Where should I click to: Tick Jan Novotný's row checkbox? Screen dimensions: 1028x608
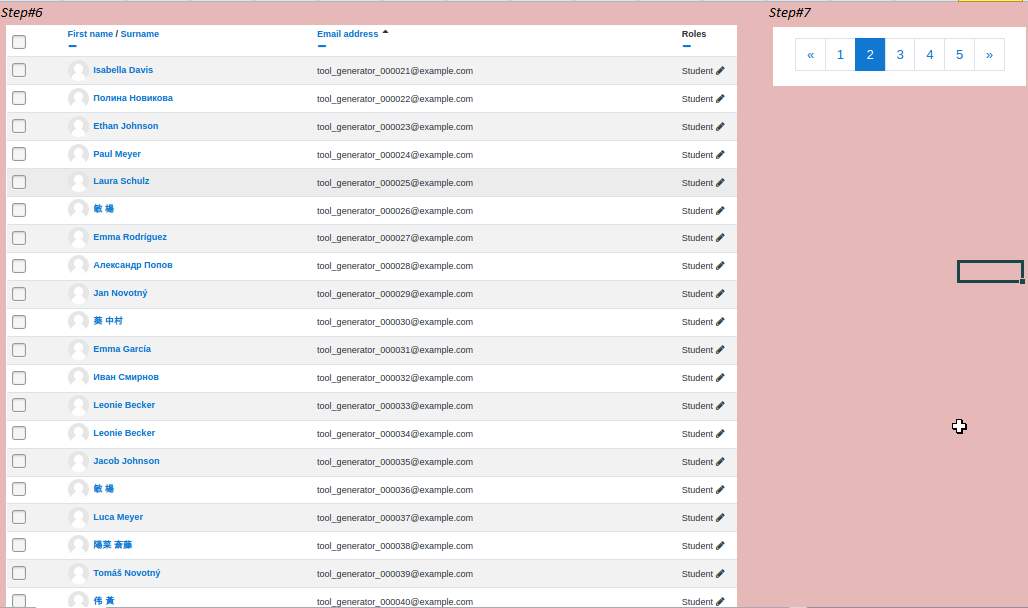coord(19,294)
